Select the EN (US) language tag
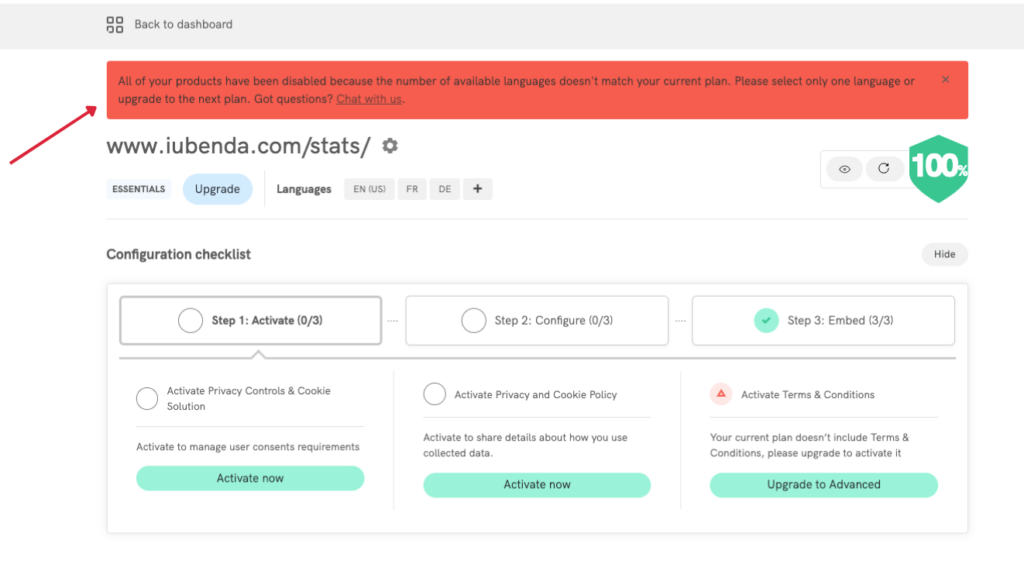Image resolution: width=1024 pixels, height=564 pixels. 369,189
